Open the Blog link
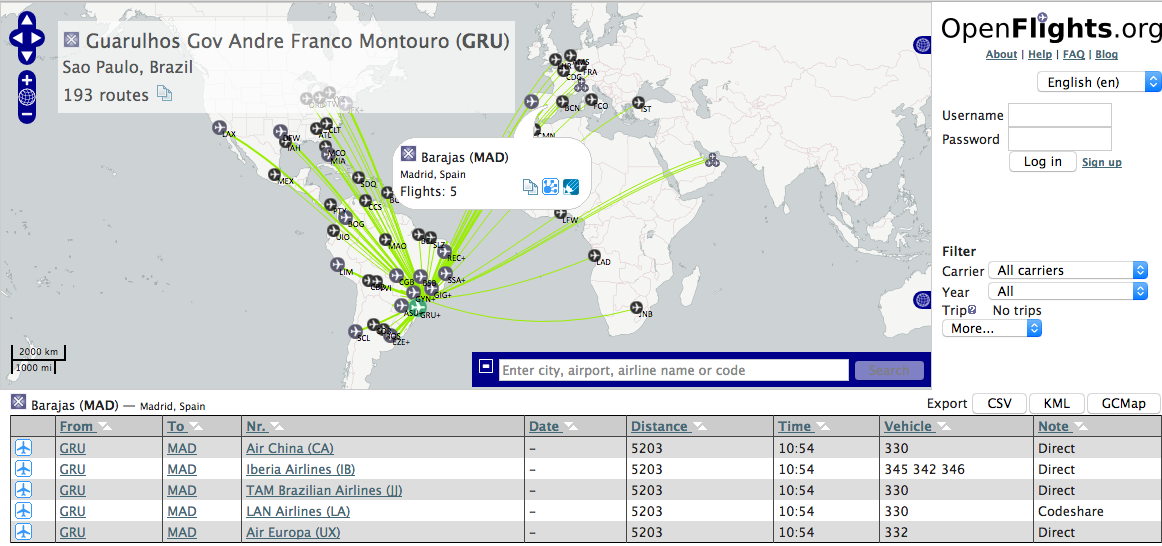Screen dimensions: 1162x546 1106,55
